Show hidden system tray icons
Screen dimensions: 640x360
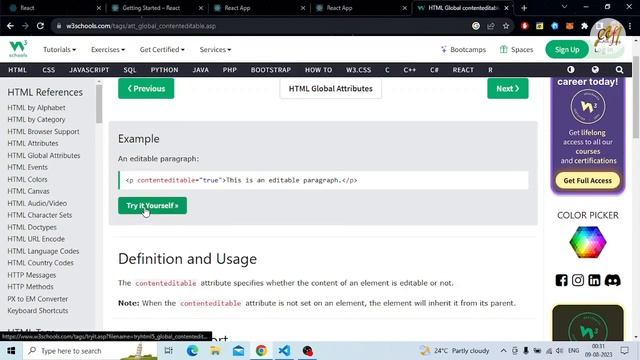click(503, 351)
